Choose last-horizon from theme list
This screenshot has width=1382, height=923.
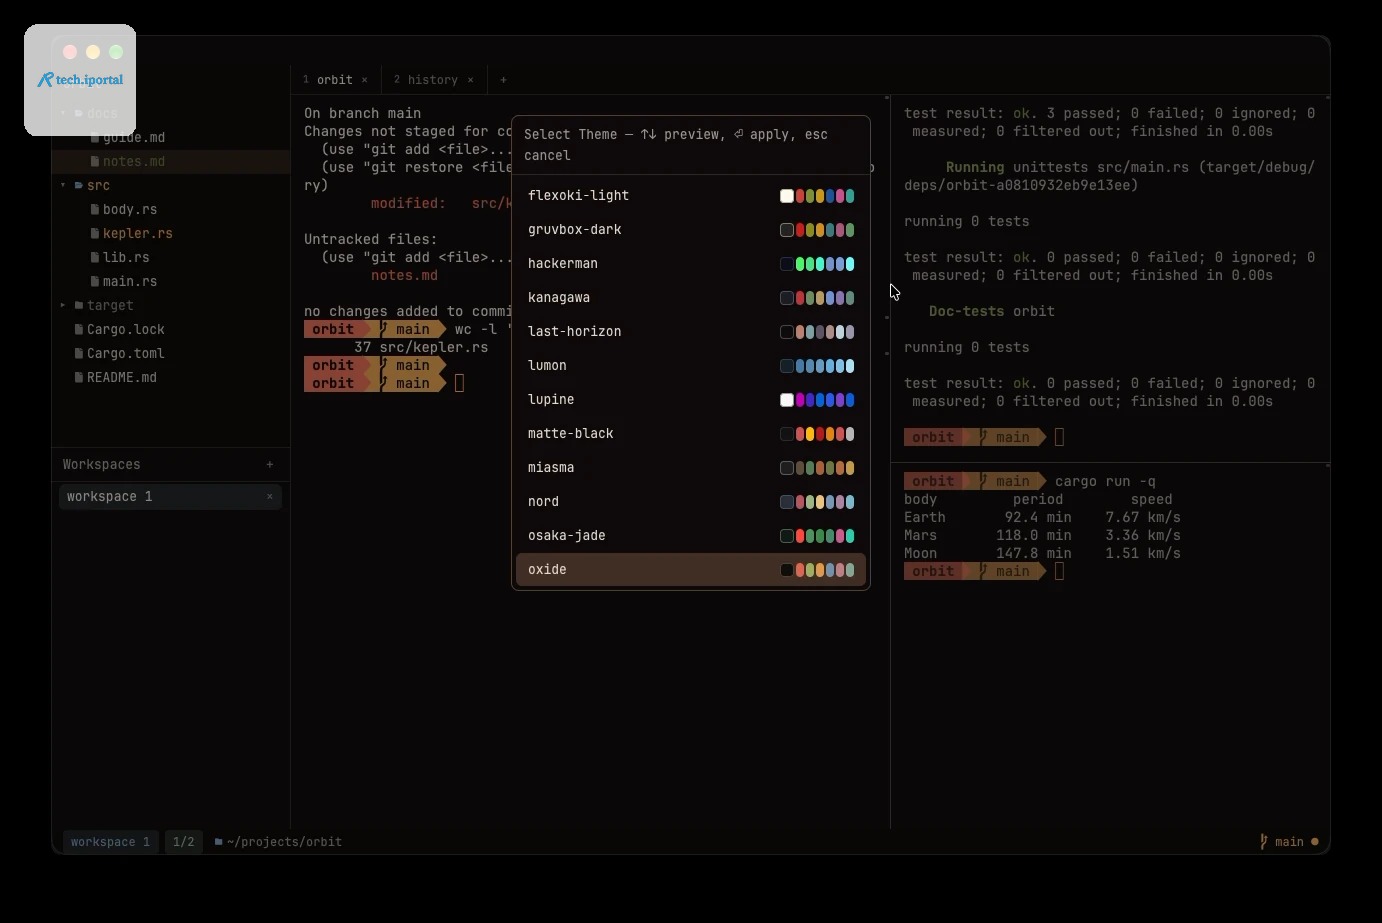click(690, 332)
